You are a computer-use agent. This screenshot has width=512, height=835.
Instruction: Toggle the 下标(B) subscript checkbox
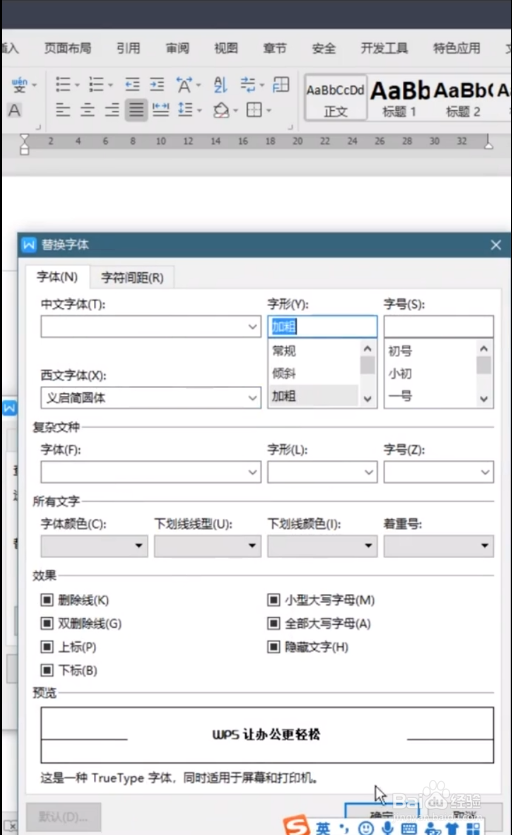(47, 670)
